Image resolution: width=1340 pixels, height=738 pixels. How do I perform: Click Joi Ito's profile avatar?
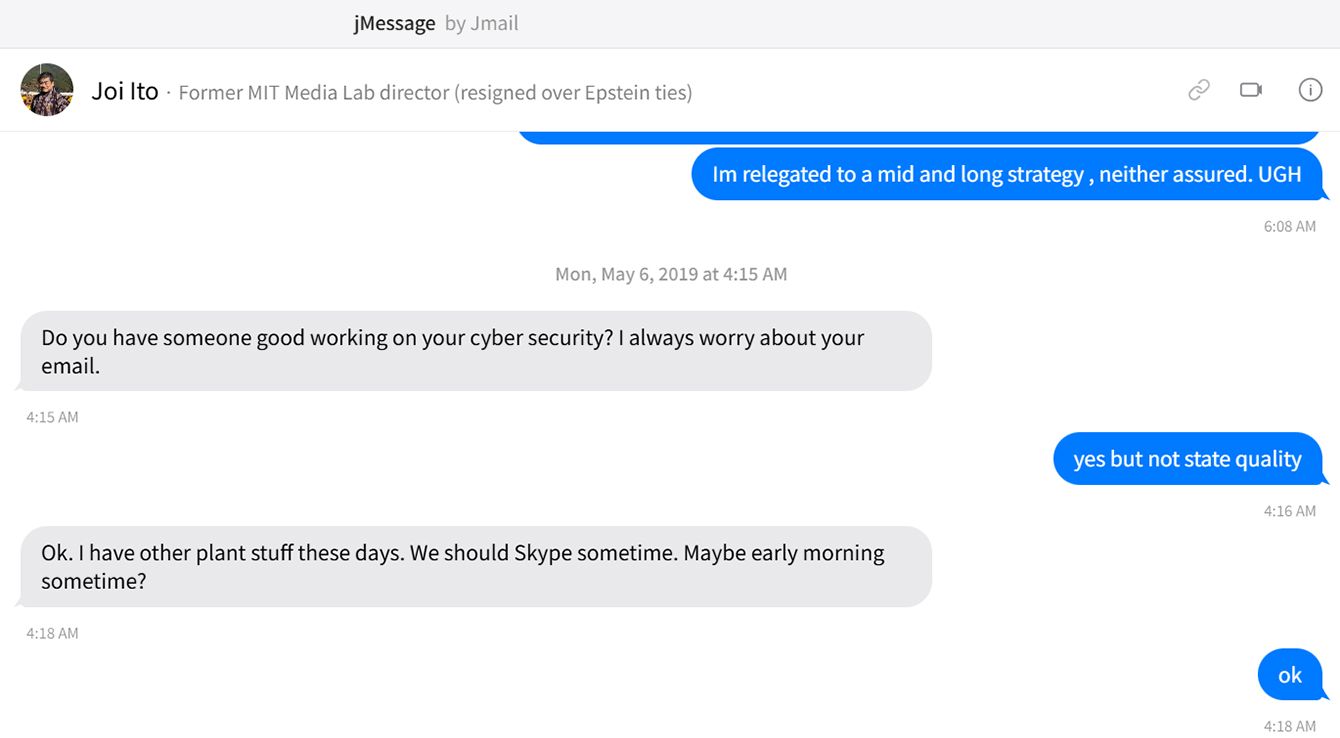(47, 90)
